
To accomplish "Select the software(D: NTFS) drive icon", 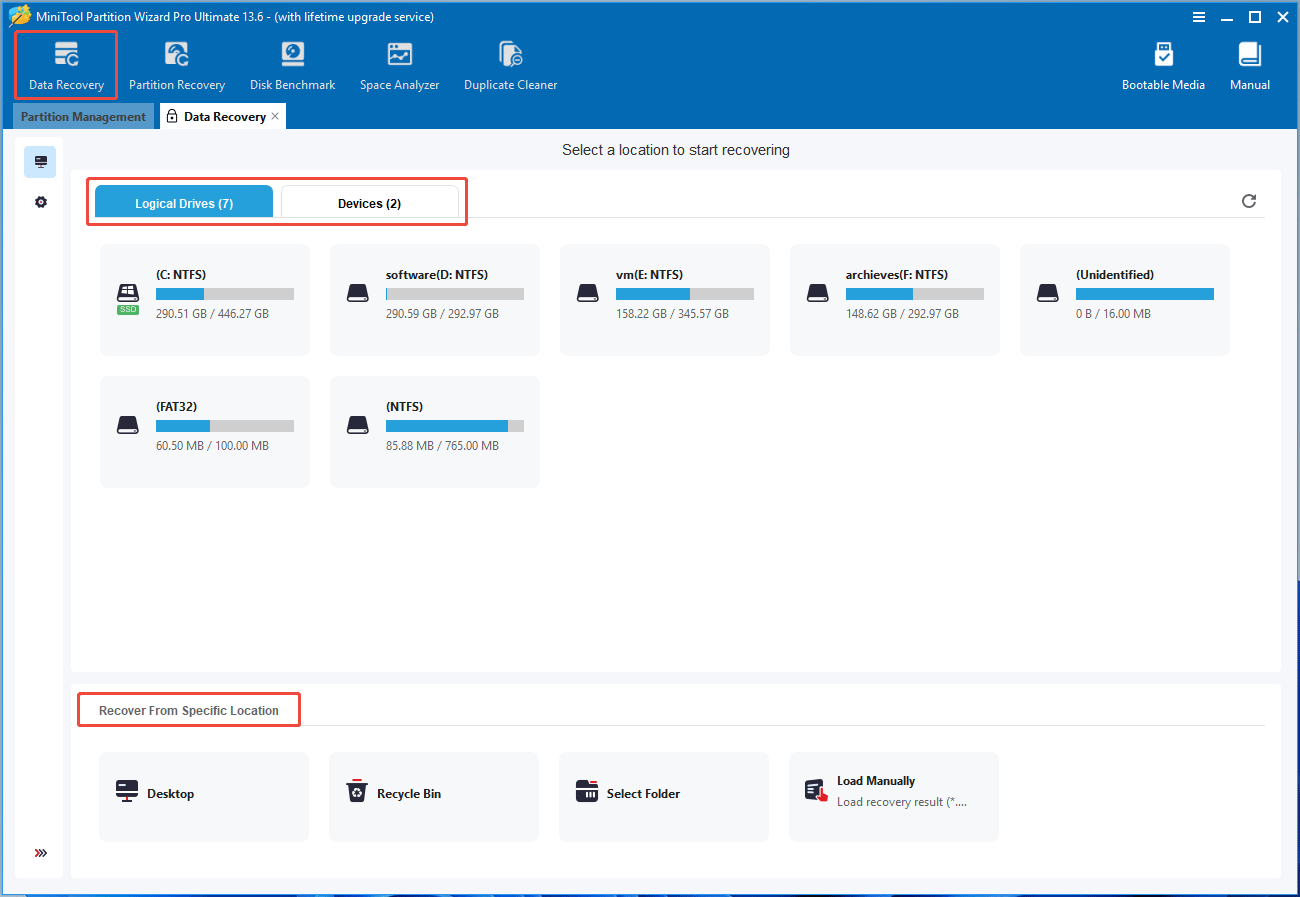I will [x=358, y=294].
